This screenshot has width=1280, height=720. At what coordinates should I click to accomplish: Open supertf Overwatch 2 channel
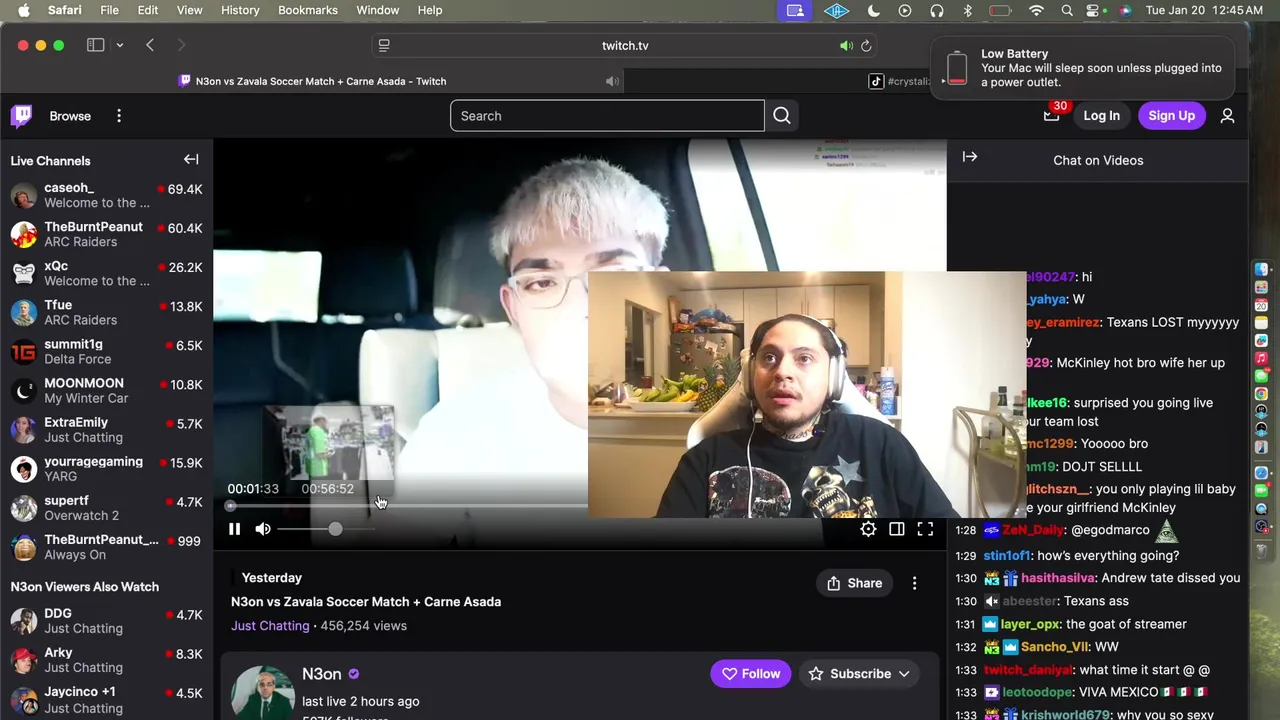tap(106, 508)
